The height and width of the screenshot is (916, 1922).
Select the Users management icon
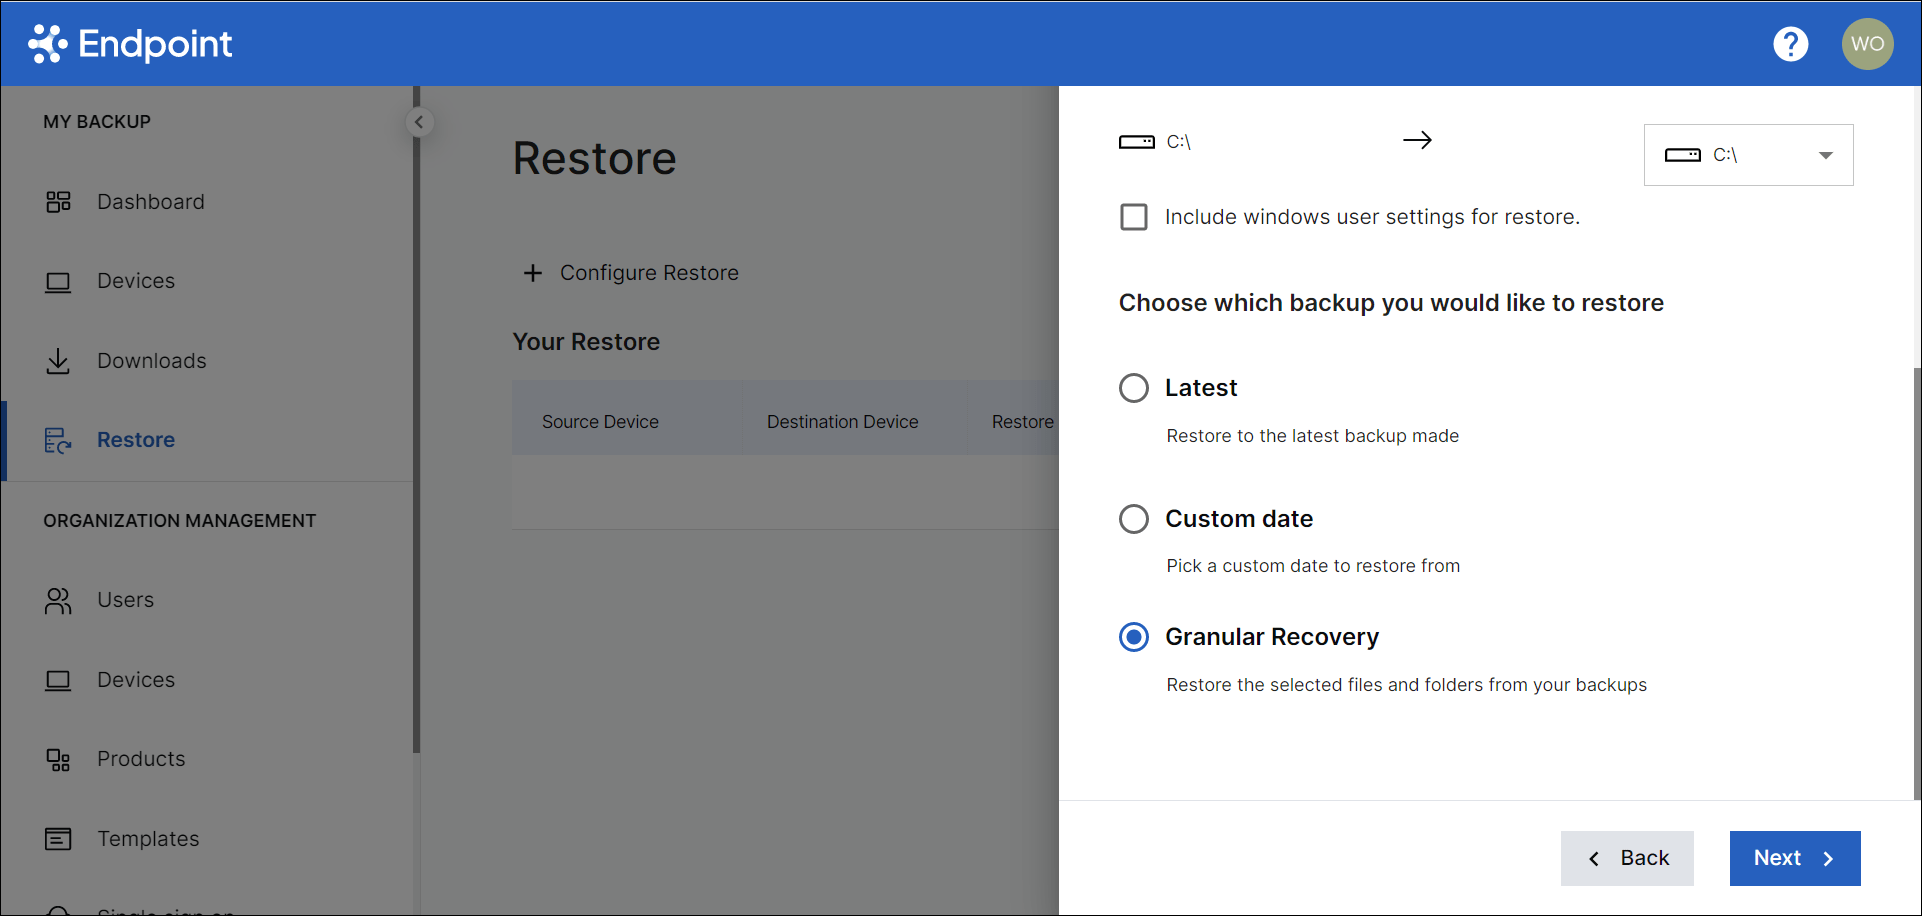[58, 600]
